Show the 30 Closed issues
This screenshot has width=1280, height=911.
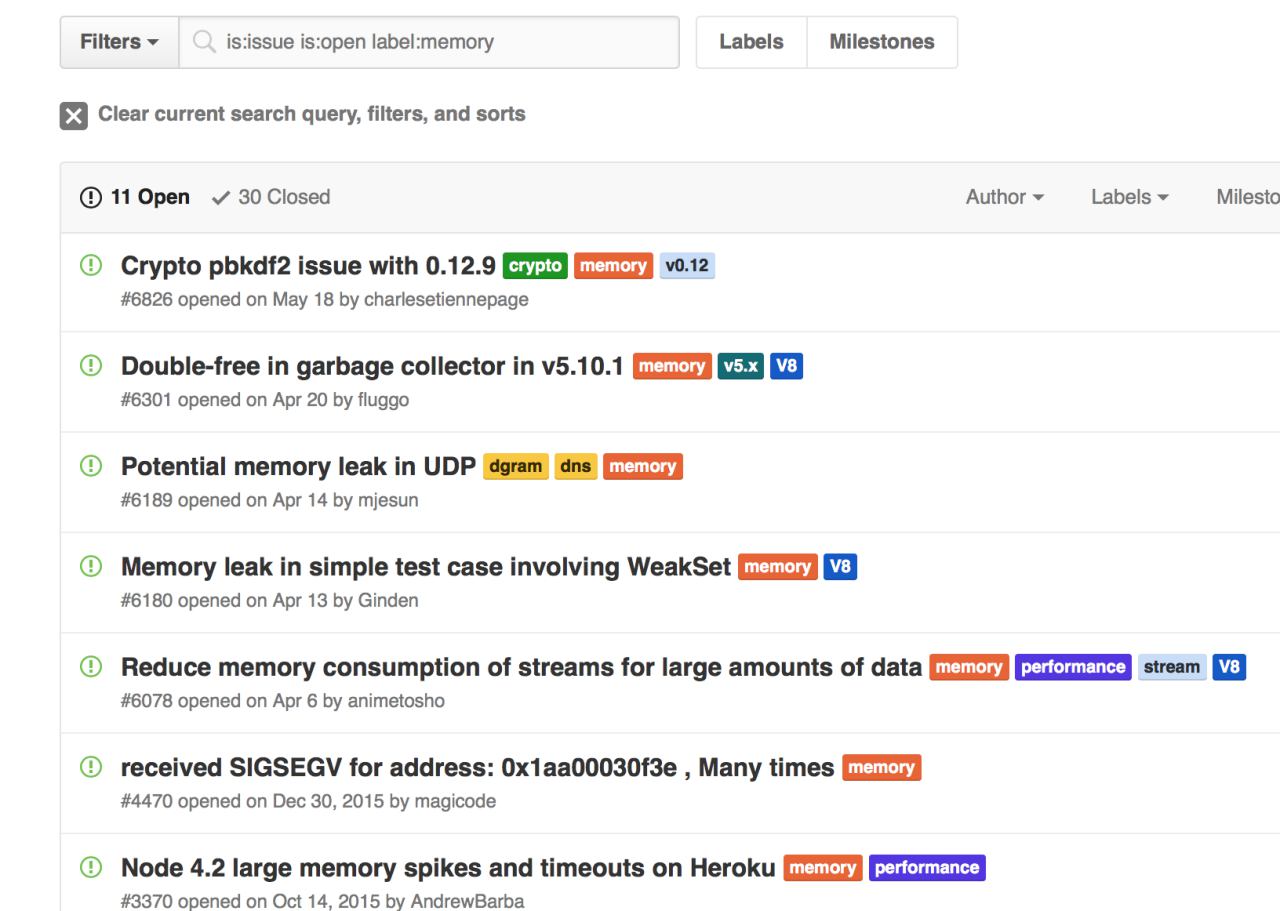pyautogui.click(x=272, y=197)
